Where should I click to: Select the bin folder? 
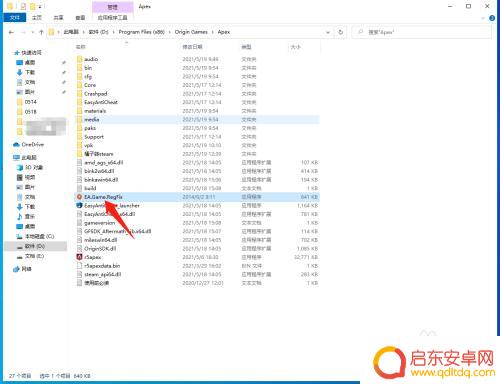click(197, 68)
